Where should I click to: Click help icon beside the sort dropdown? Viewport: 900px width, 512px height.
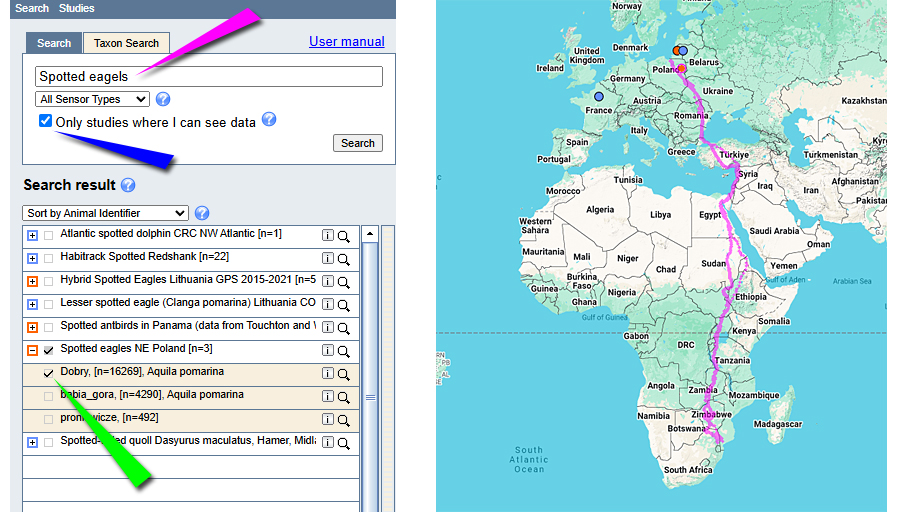tap(202, 213)
